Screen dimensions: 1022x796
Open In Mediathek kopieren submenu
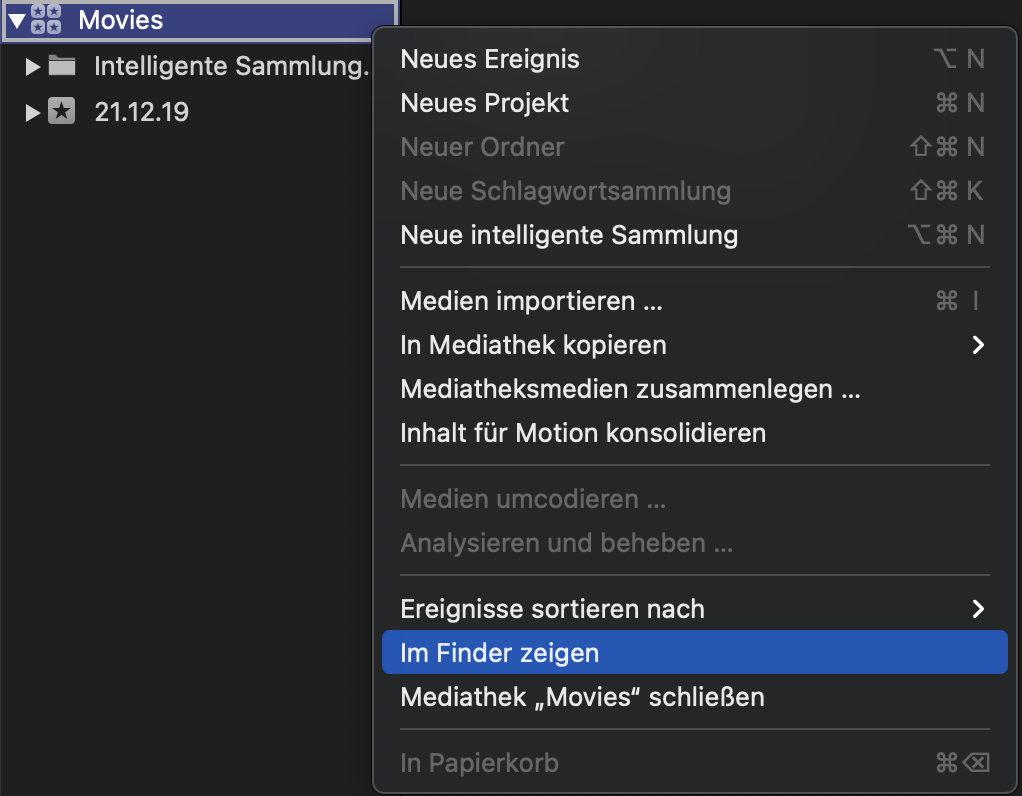(533, 345)
